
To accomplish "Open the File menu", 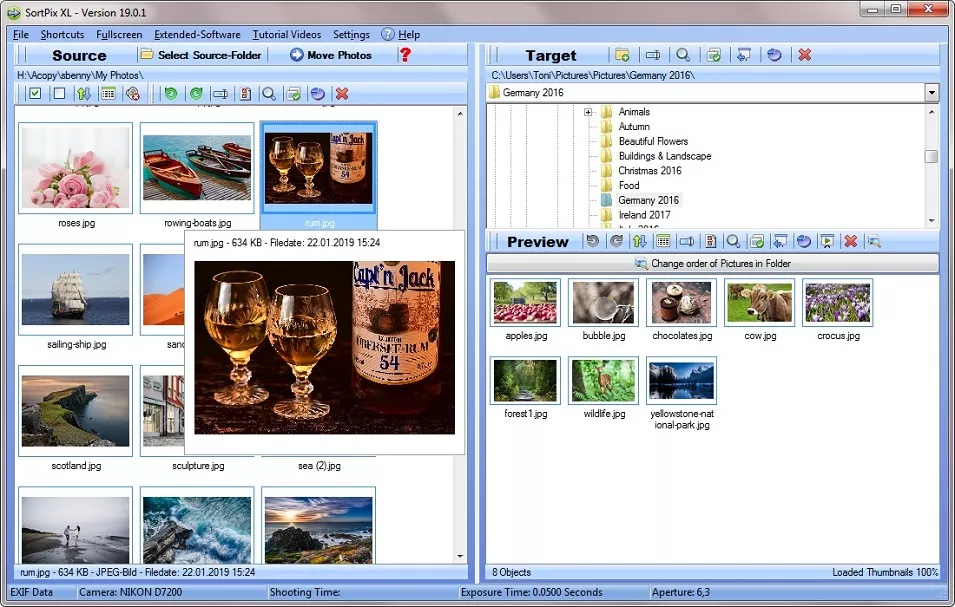I will pos(21,35).
